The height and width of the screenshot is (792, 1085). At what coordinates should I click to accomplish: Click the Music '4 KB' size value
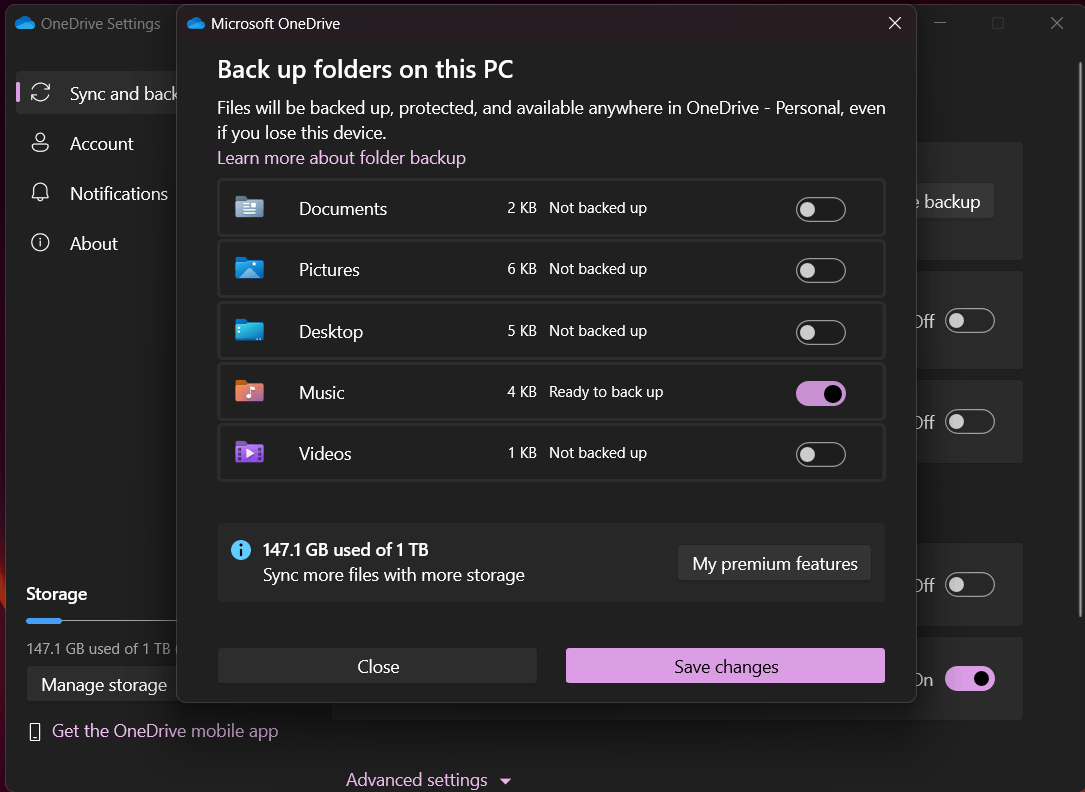[522, 392]
